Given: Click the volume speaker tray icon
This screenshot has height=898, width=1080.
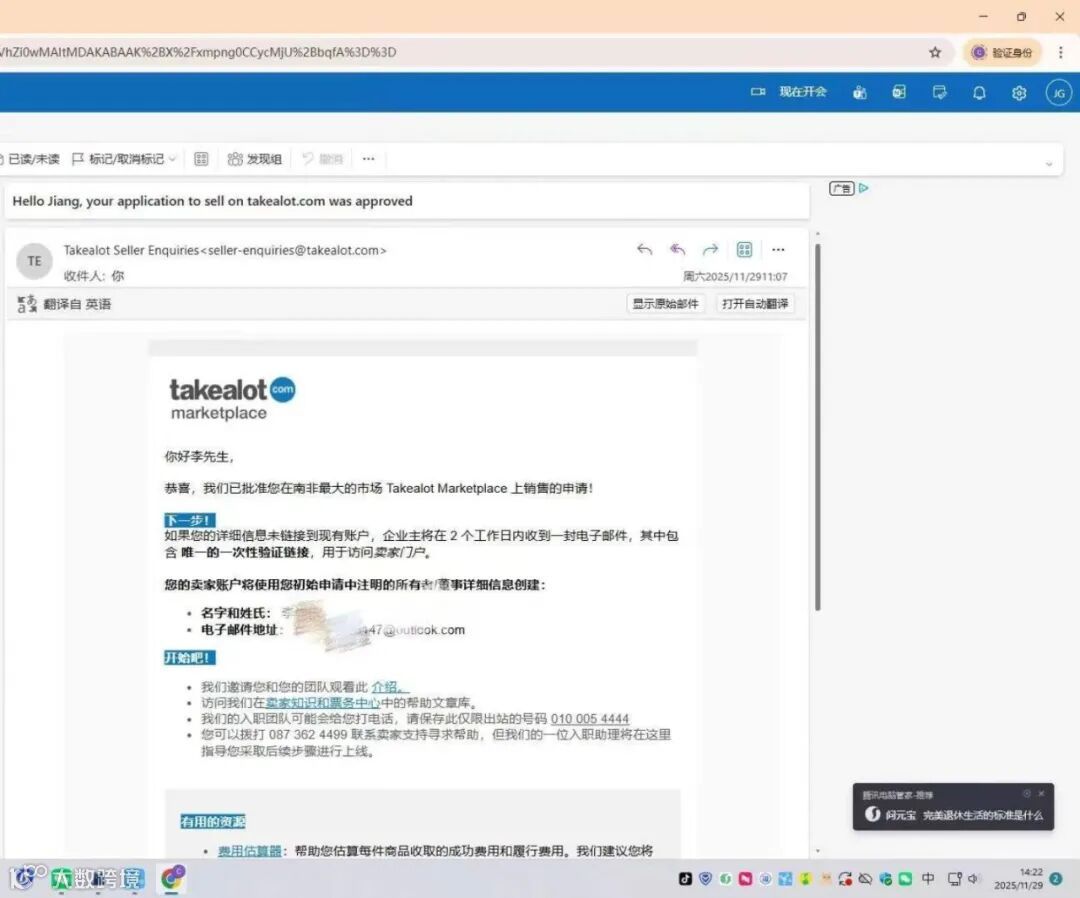Looking at the screenshot, I should point(973,879).
